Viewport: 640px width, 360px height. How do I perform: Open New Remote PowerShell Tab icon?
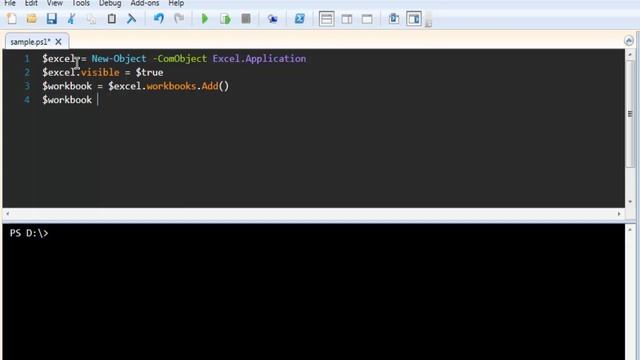click(x=272, y=18)
